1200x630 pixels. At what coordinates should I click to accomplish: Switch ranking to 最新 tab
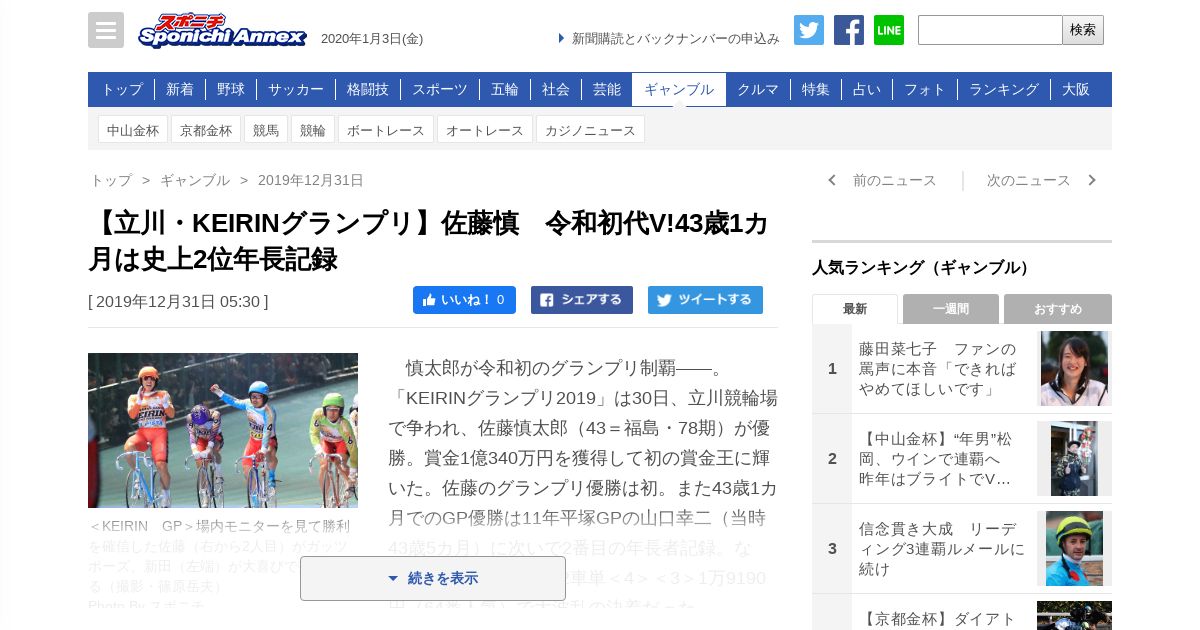(x=855, y=309)
